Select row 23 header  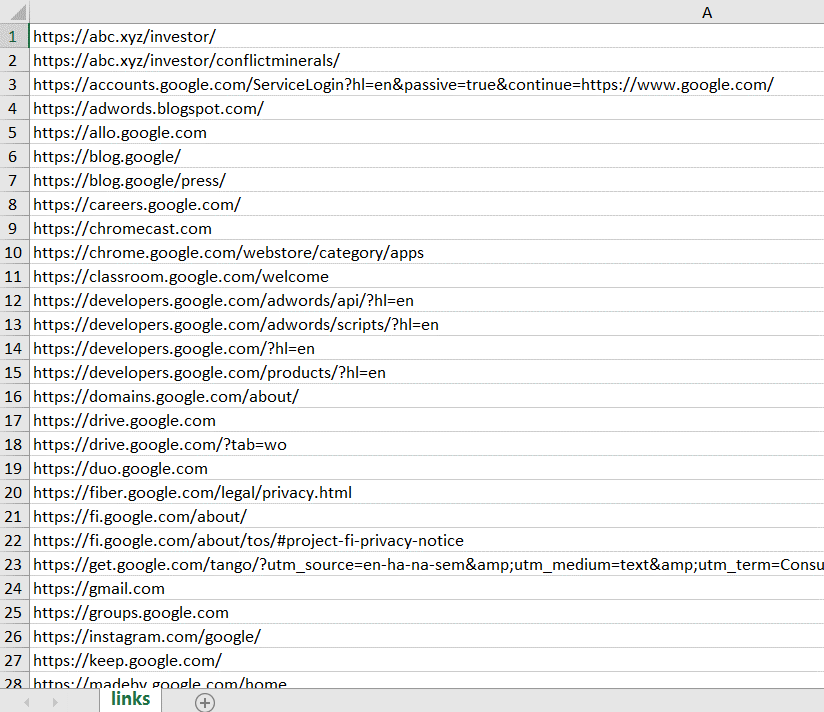14,564
